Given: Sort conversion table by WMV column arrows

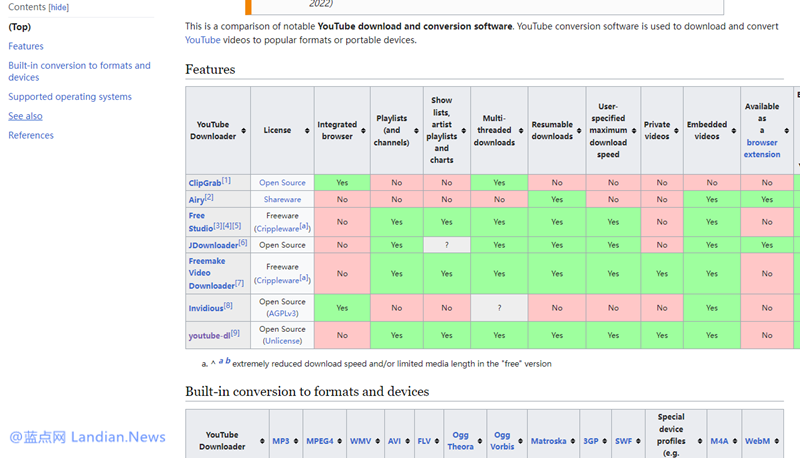Looking at the screenshot, I should (x=378, y=441).
